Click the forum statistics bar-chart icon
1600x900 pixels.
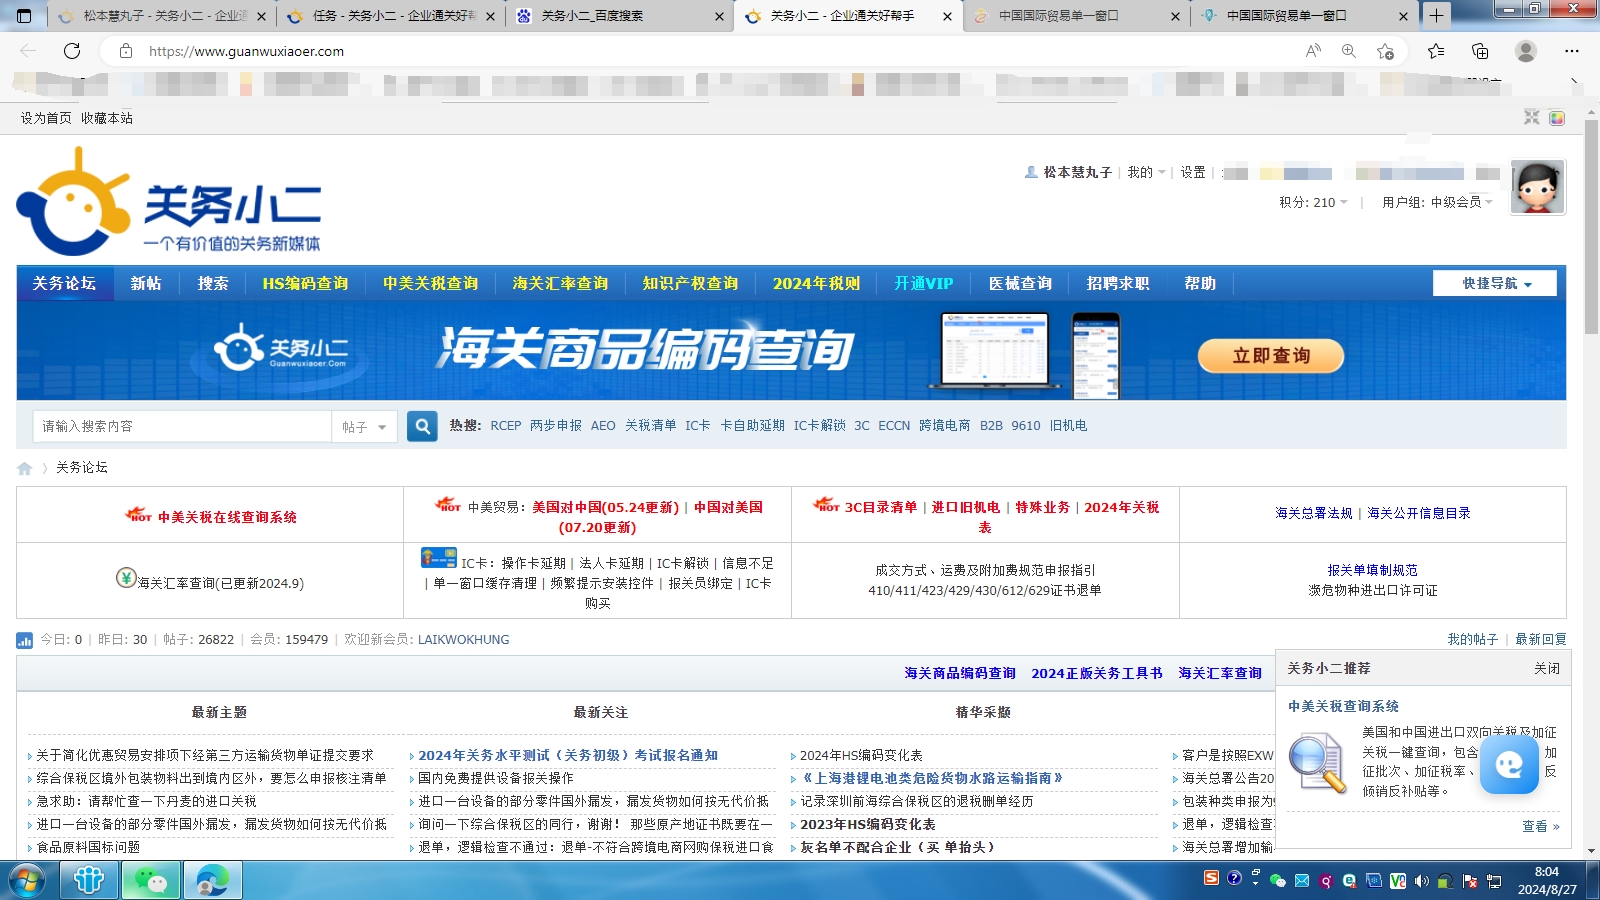click(25, 640)
